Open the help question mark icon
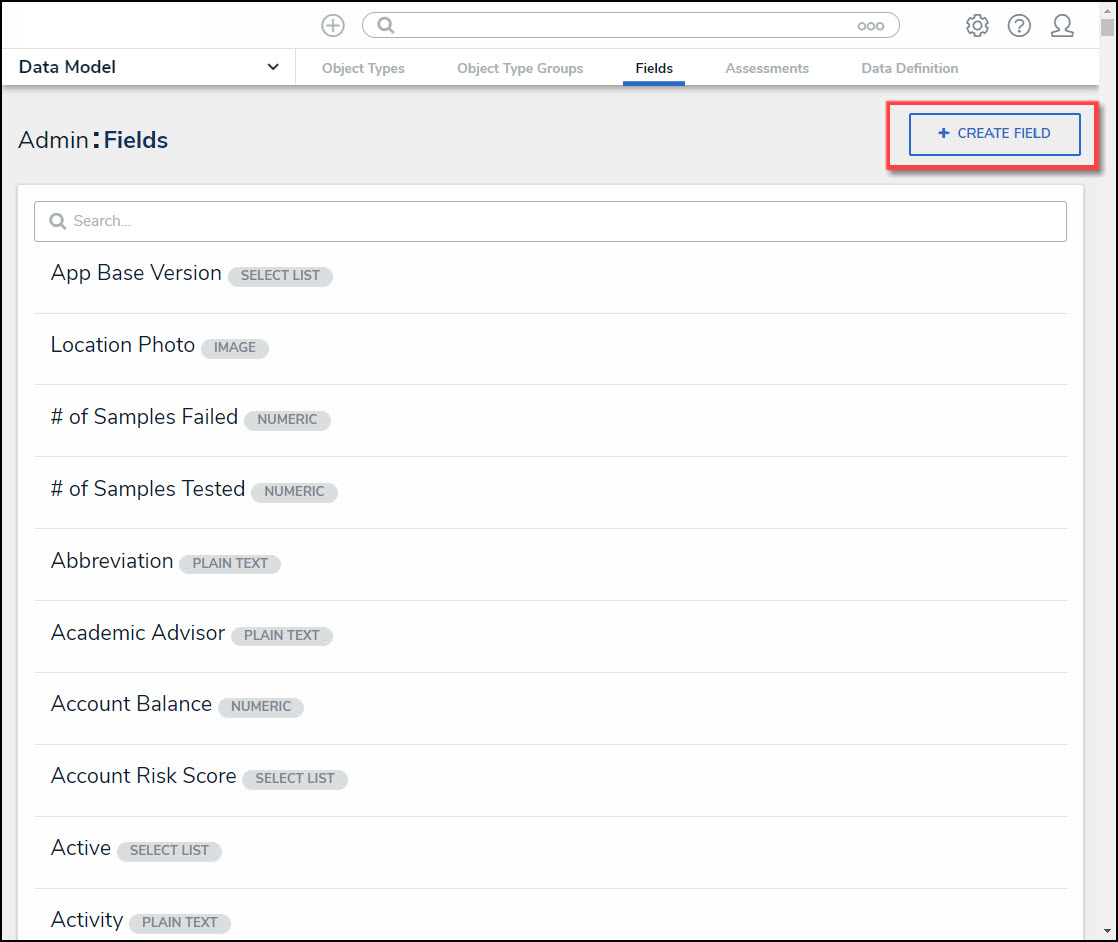 (x=1019, y=26)
